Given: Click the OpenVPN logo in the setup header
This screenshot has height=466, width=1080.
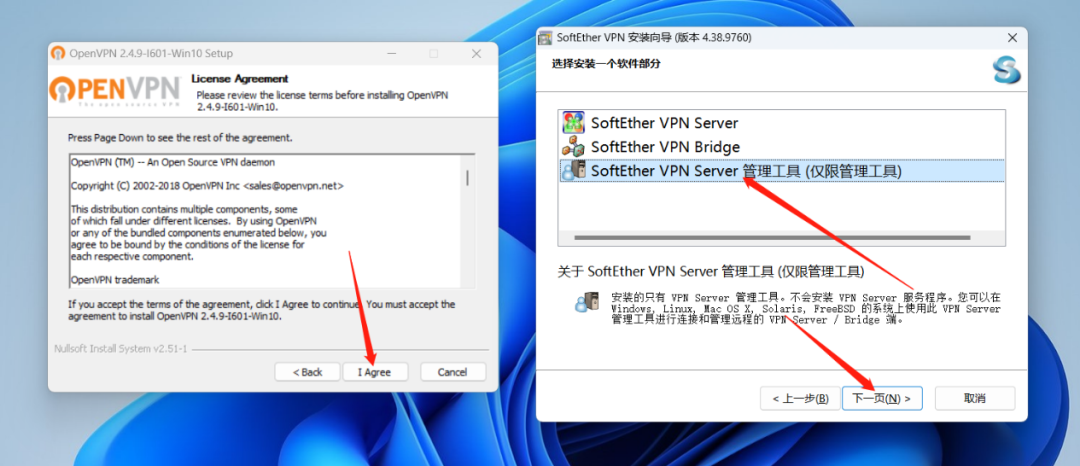Looking at the screenshot, I should click(x=115, y=90).
